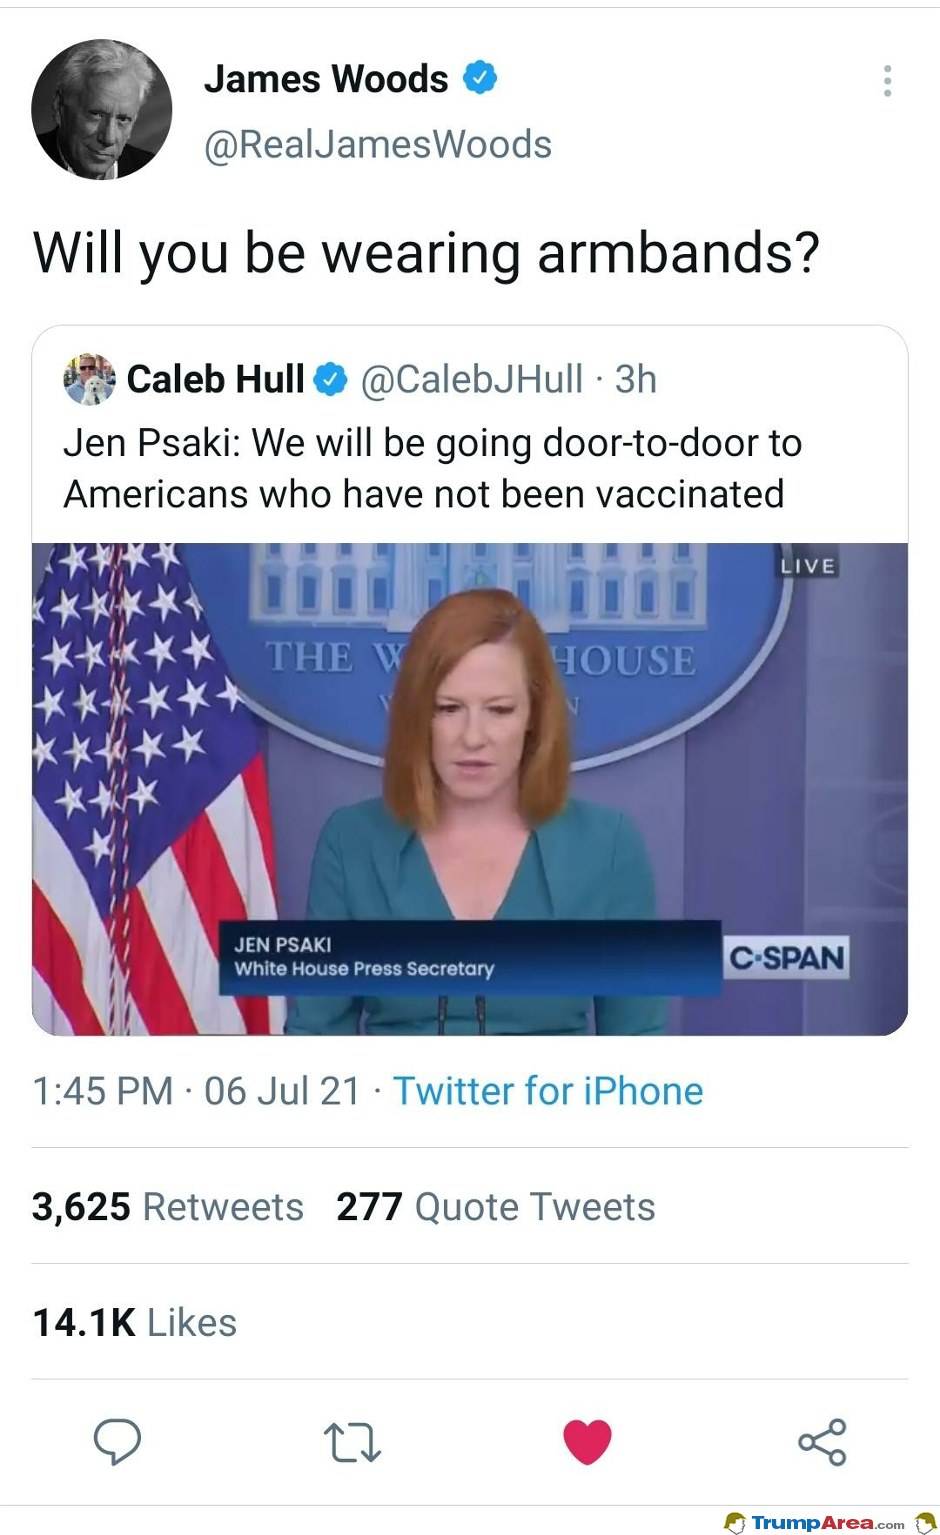Image resolution: width=940 pixels, height=1535 pixels.
Task: Click the blue verified badge beside James Woods
Action: pyautogui.click(x=480, y=78)
